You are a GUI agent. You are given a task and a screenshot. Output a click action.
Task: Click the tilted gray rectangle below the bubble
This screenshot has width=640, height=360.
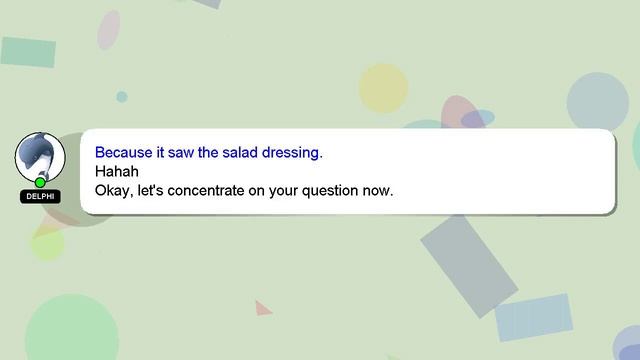click(469, 266)
